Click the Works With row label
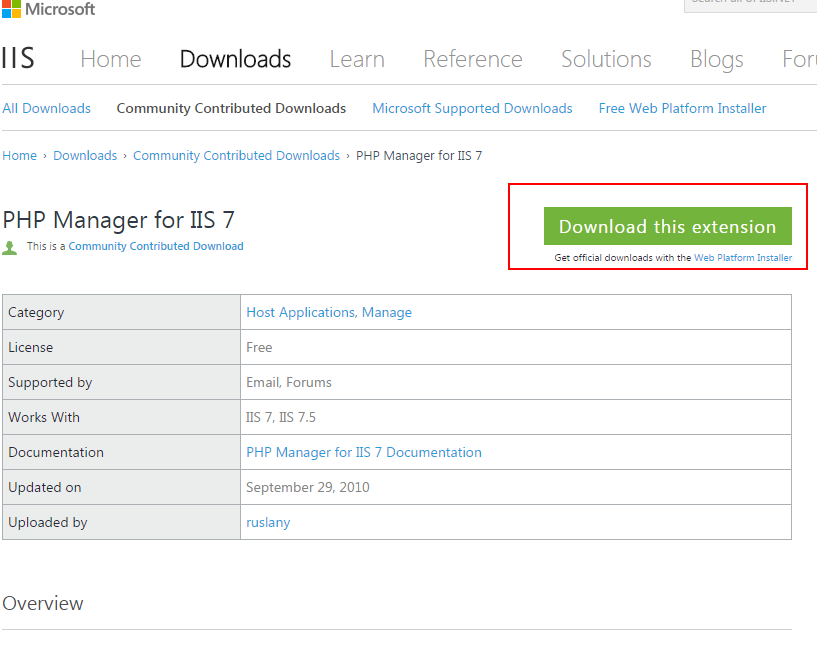This screenshot has width=817, height=654. [x=44, y=417]
